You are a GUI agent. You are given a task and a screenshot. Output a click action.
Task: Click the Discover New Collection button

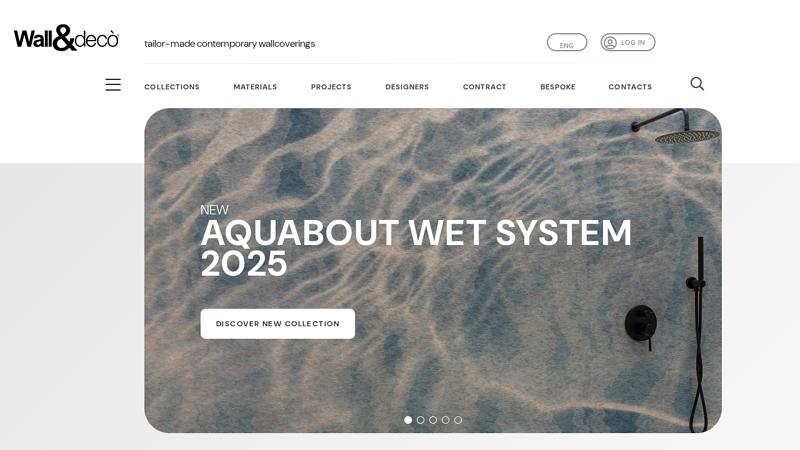click(278, 323)
